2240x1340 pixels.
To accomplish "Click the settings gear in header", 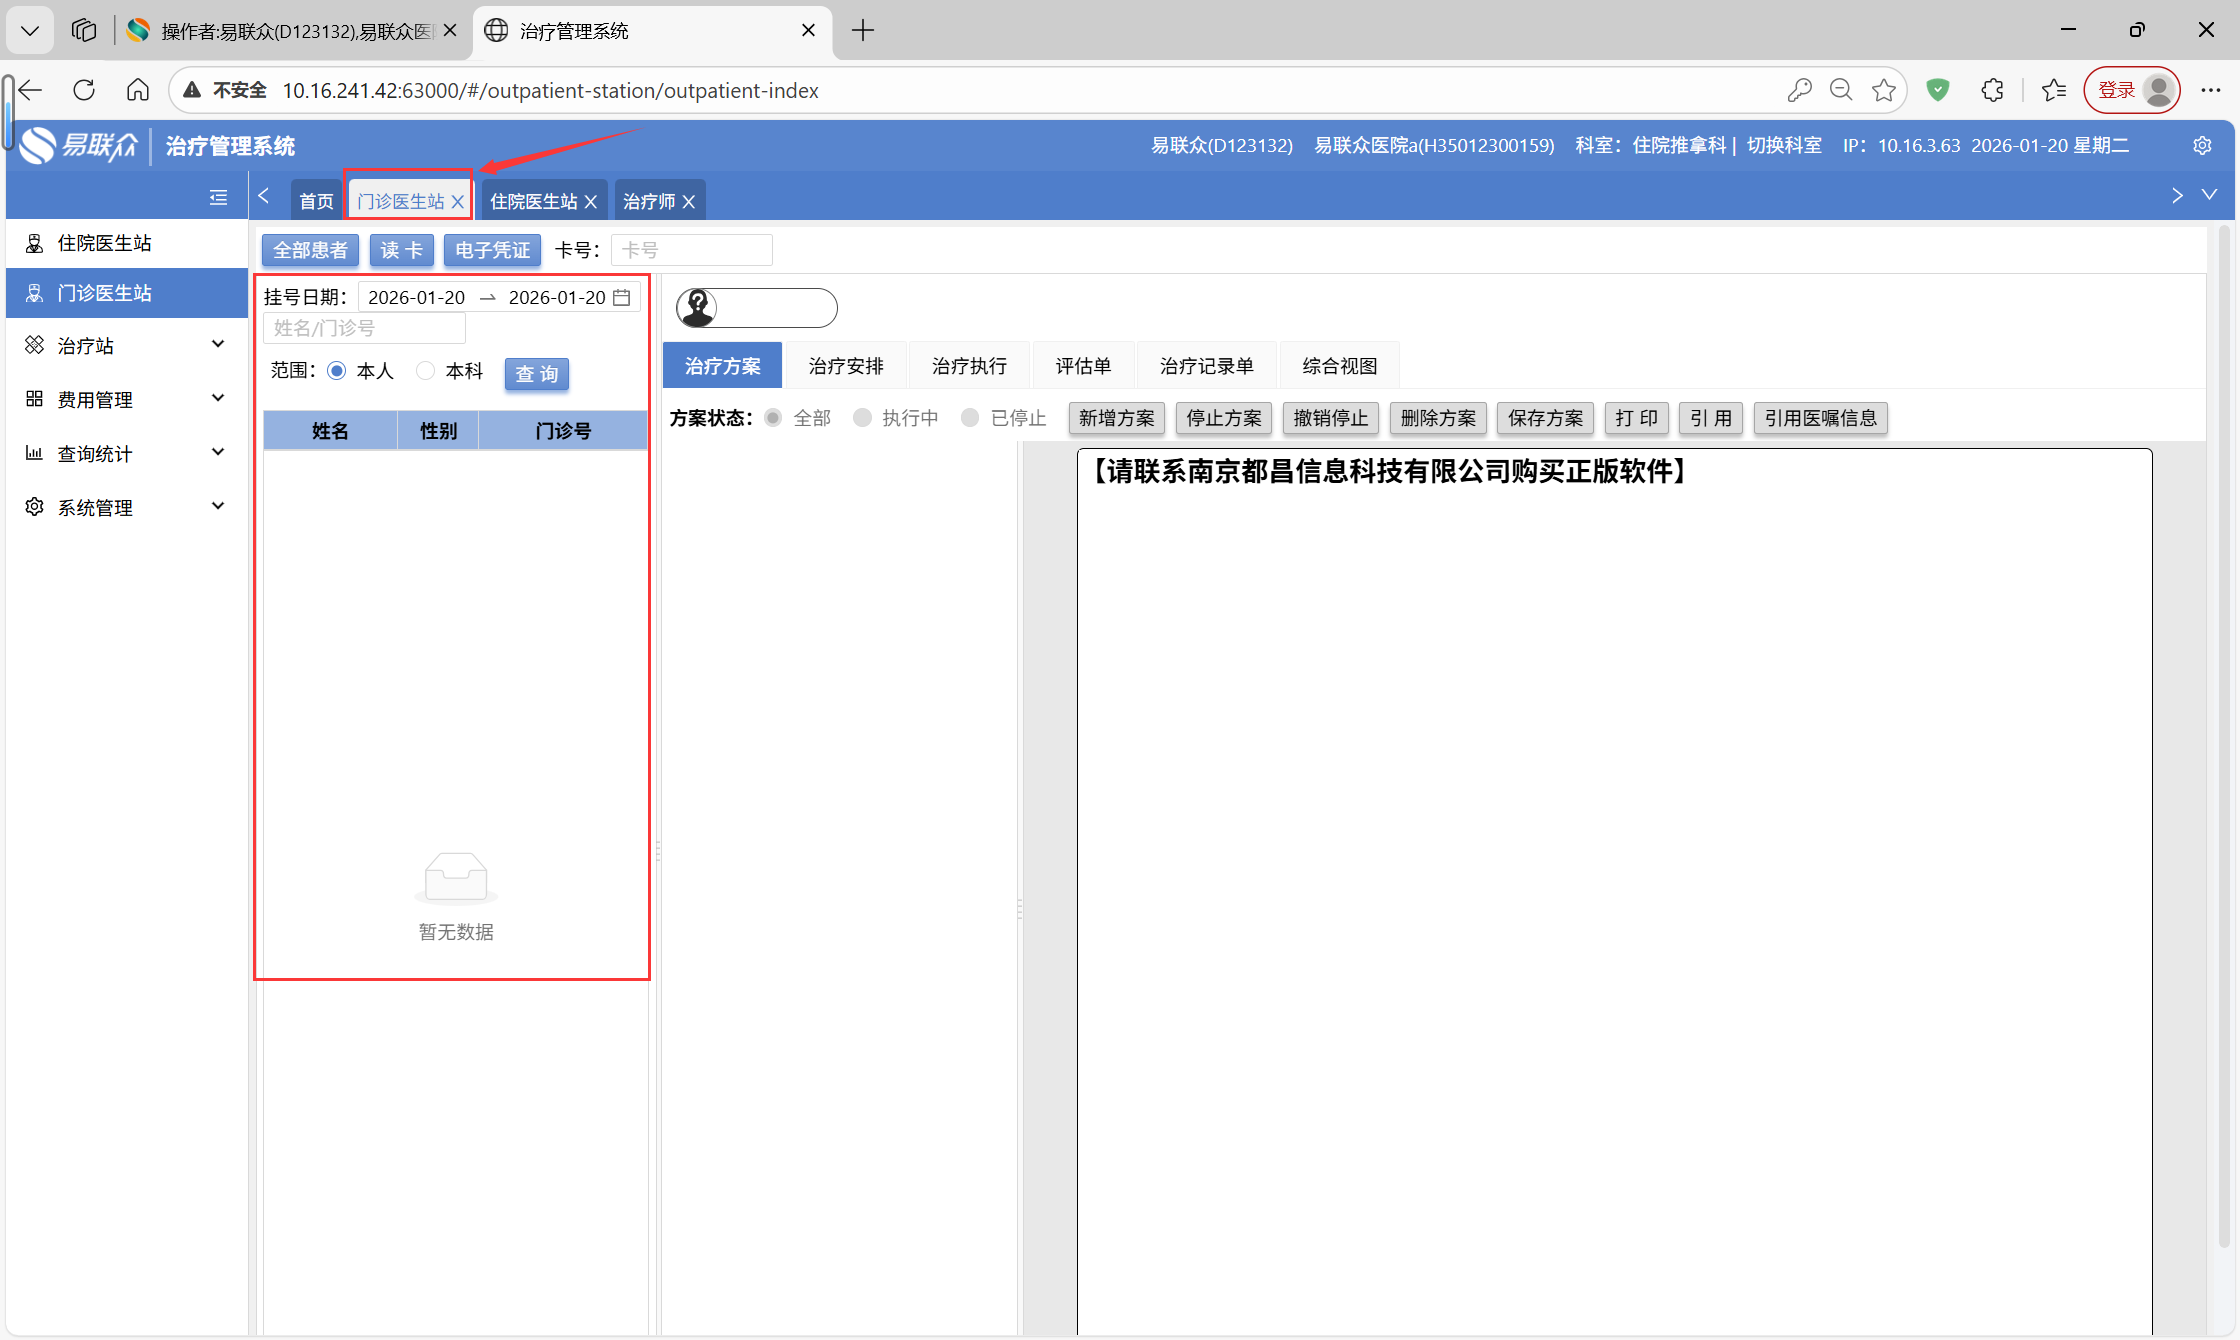I will (2202, 146).
